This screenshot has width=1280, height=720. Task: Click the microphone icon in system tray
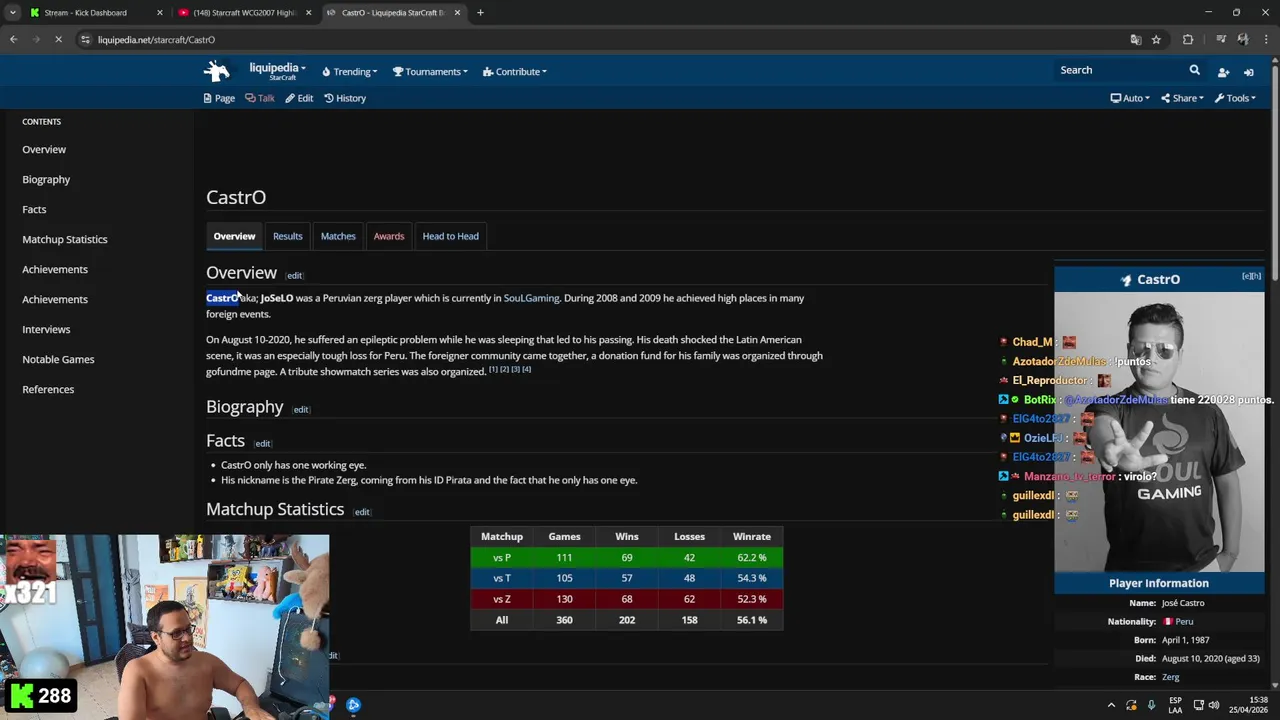[x=1151, y=705]
